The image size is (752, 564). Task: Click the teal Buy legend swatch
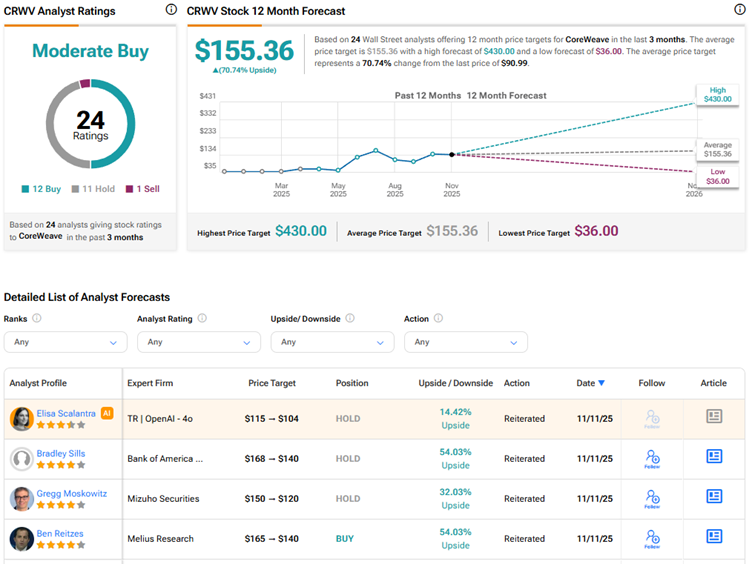pyautogui.click(x=25, y=188)
